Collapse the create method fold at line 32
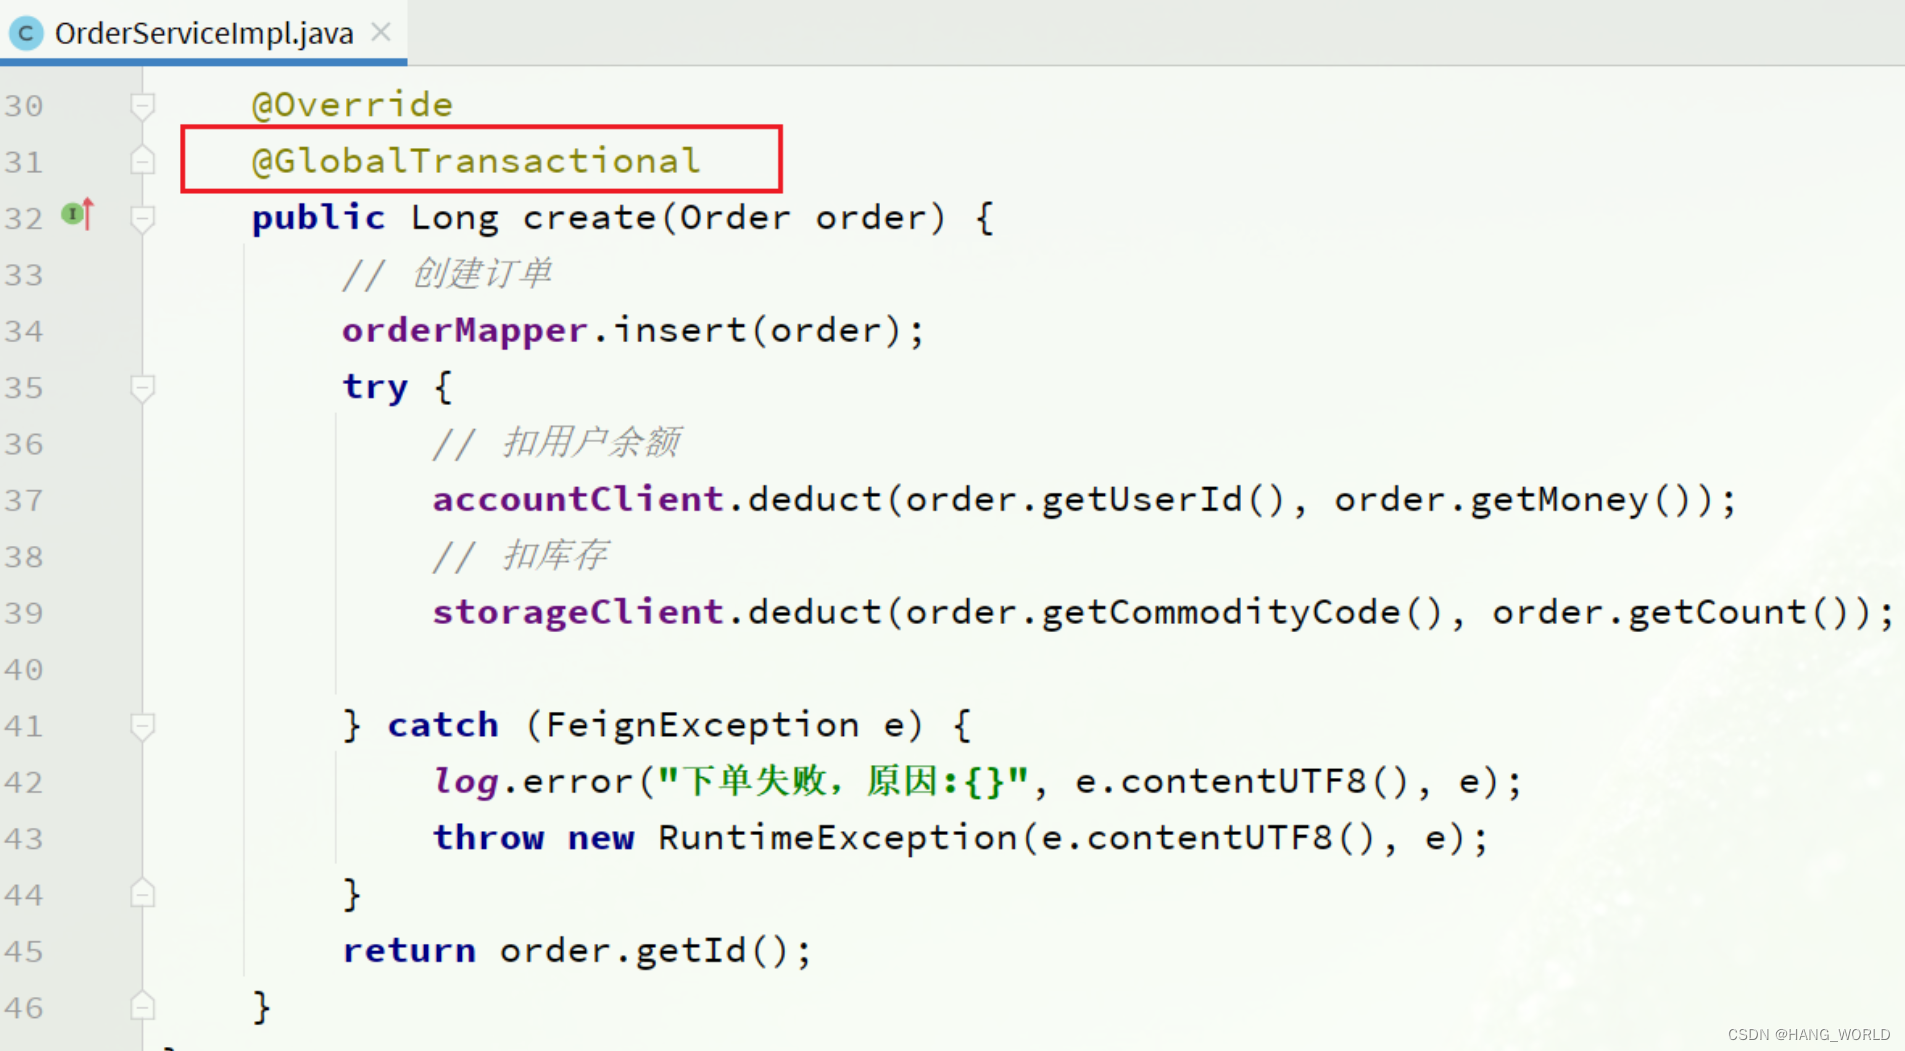This screenshot has width=1905, height=1051. [143, 218]
